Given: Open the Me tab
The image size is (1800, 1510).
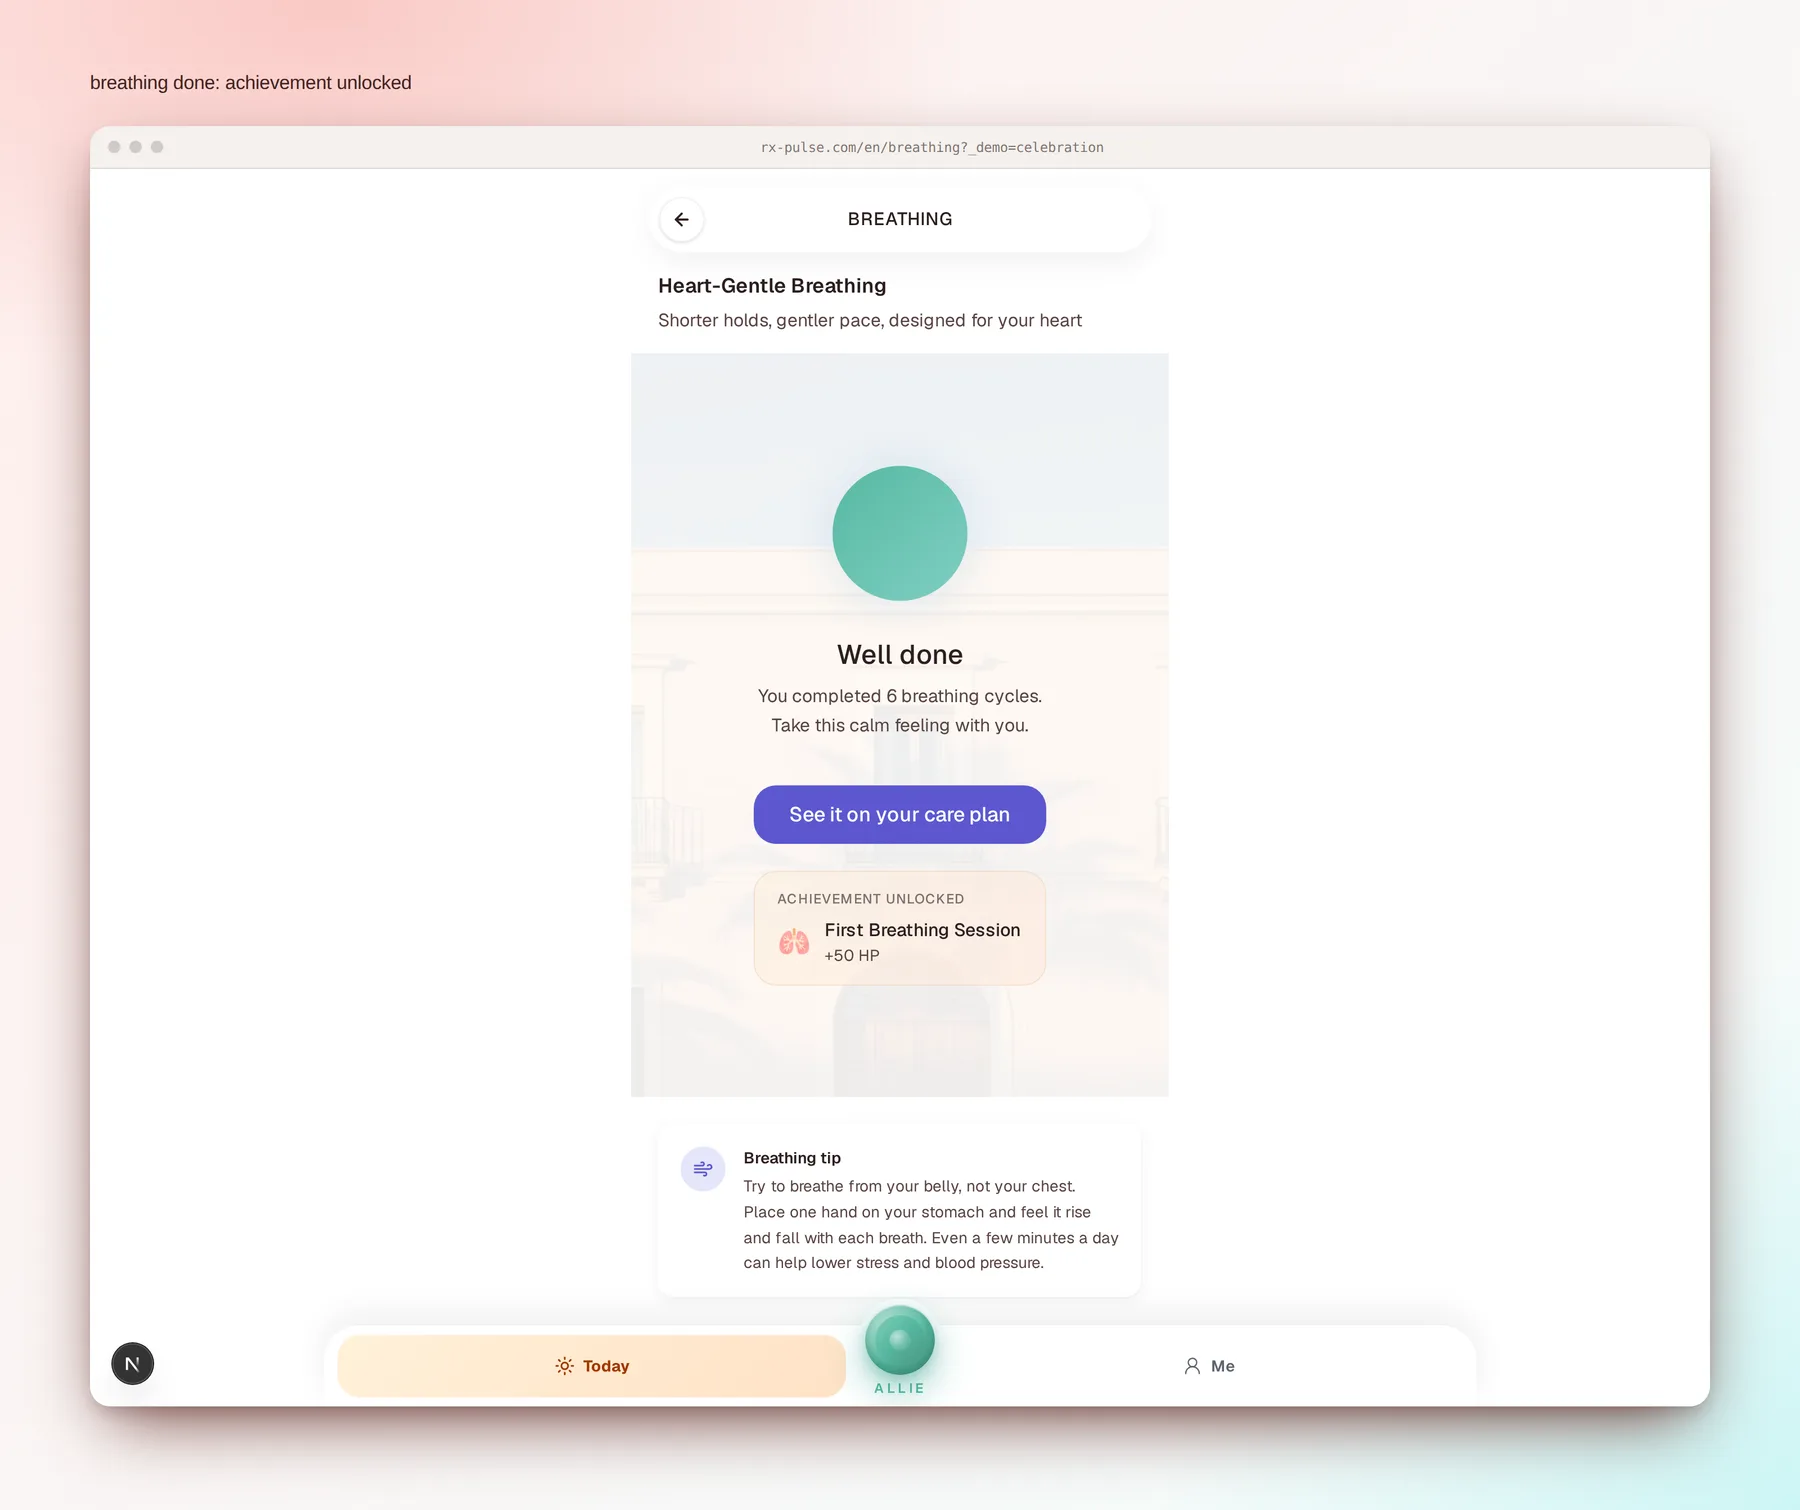Looking at the screenshot, I should point(1209,1366).
